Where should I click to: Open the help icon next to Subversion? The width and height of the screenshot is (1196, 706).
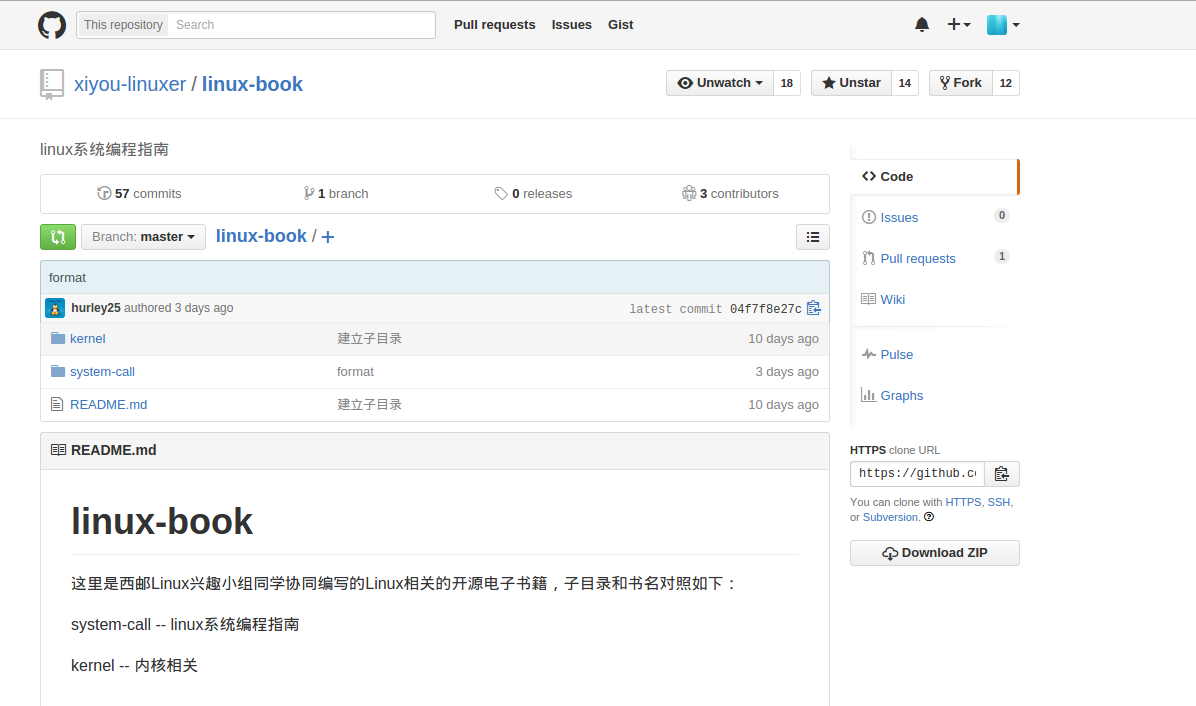point(928,517)
